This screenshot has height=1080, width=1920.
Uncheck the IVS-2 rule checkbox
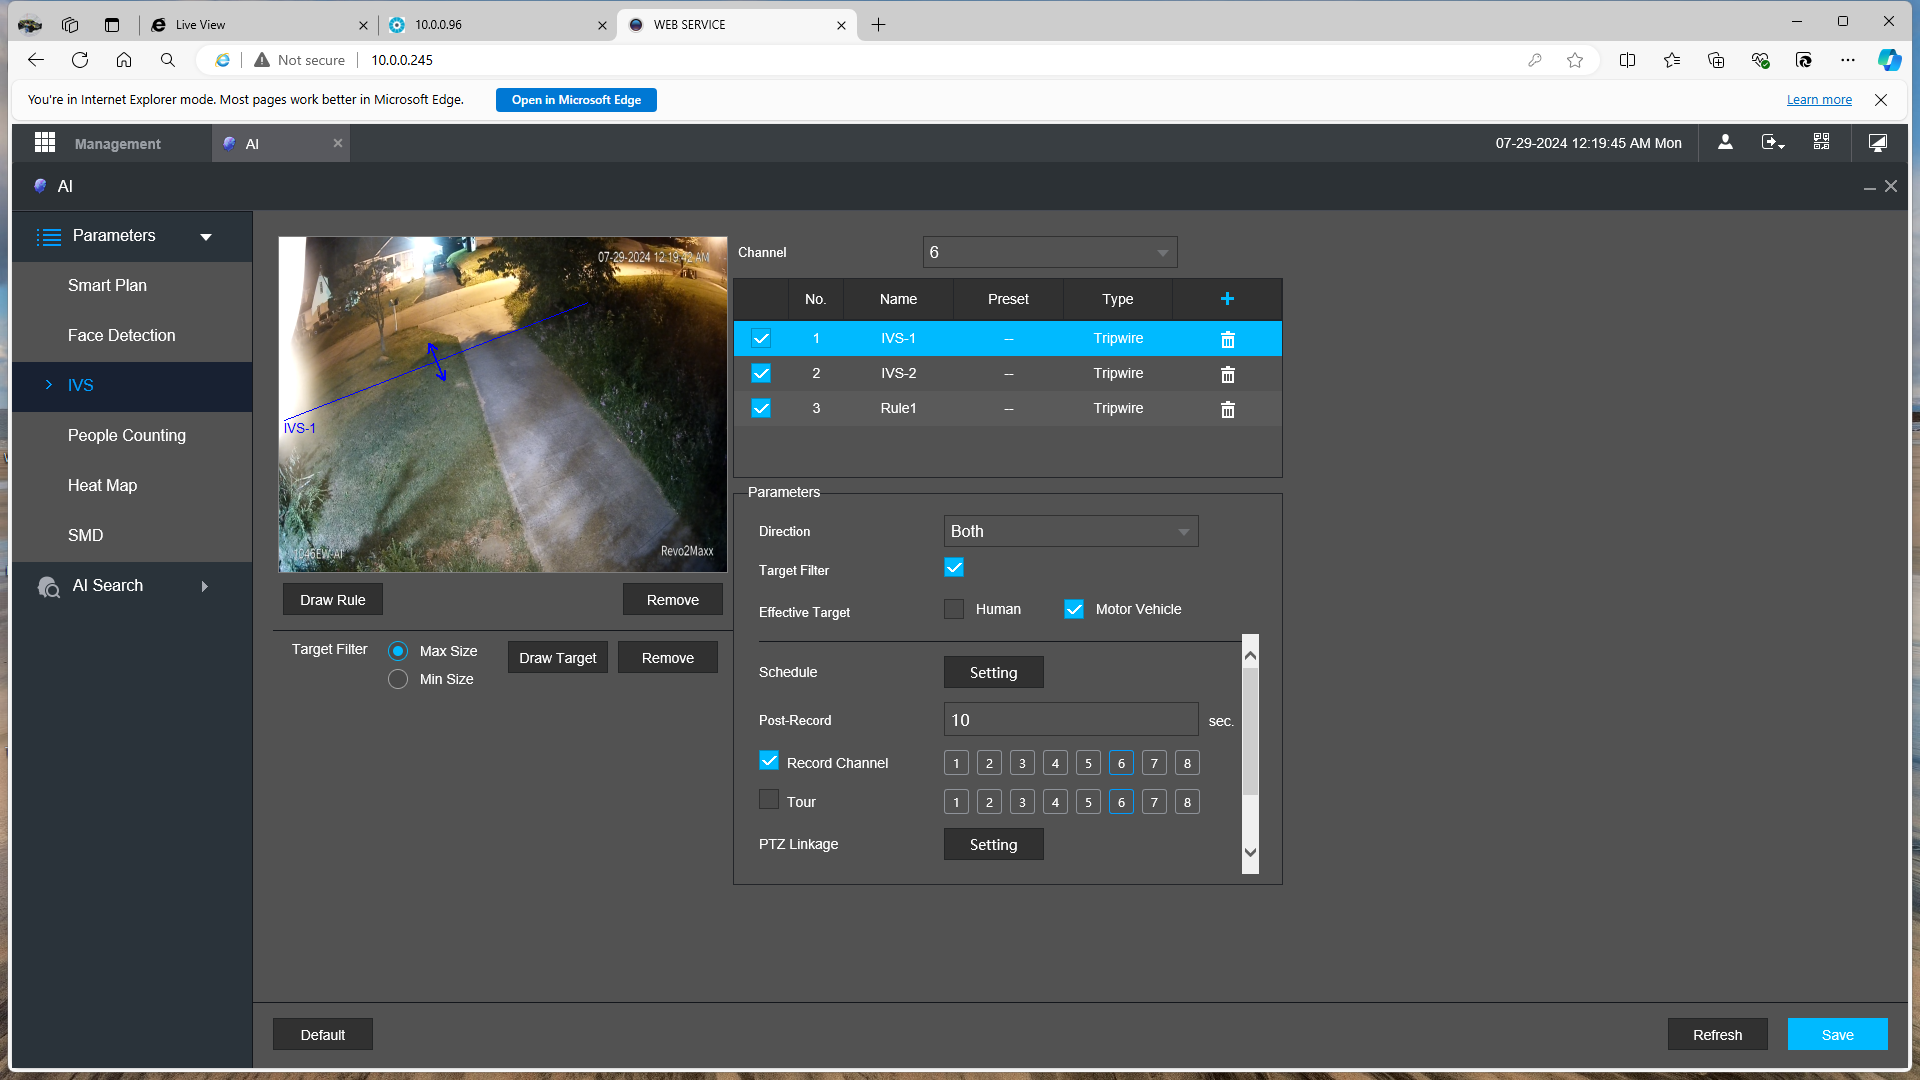click(x=761, y=373)
